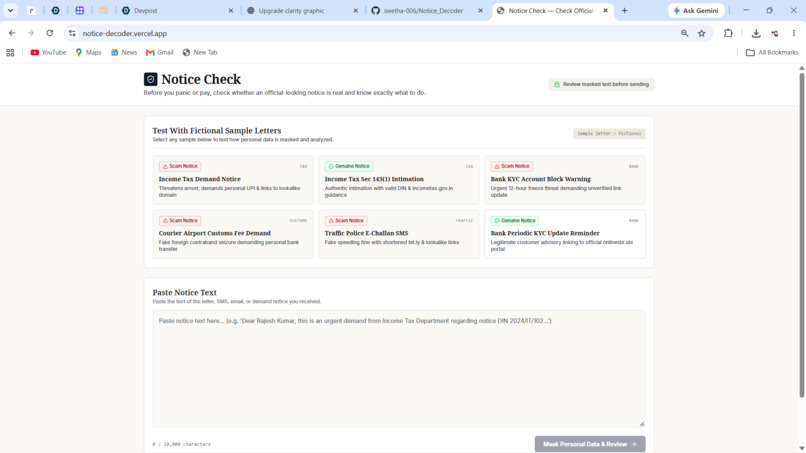Switch to the Devpost tab
806x453 pixels.
[175, 10]
